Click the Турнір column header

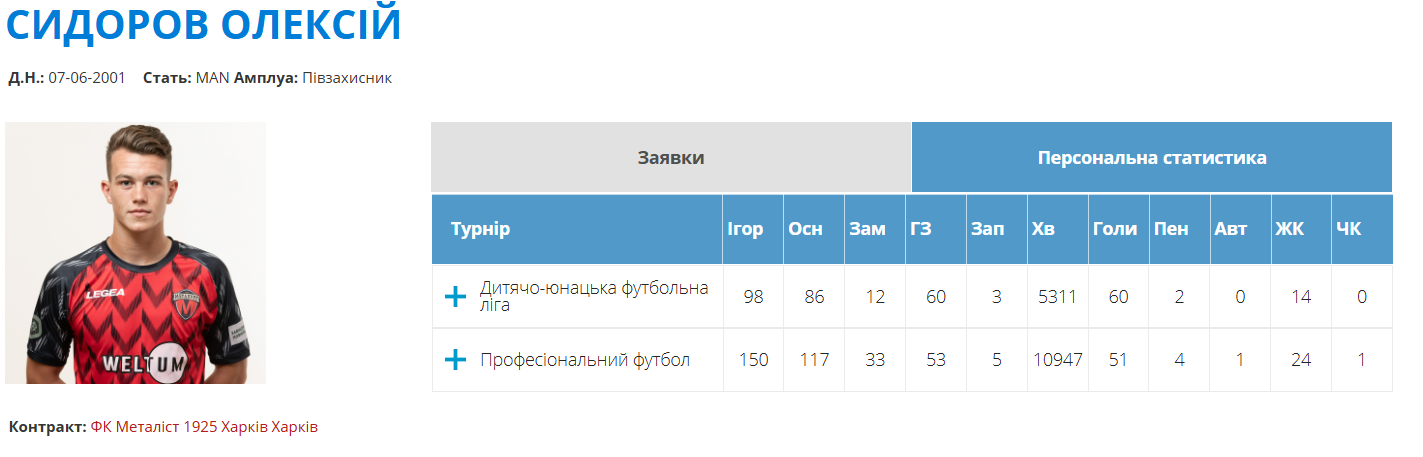pyautogui.click(x=480, y=229)
